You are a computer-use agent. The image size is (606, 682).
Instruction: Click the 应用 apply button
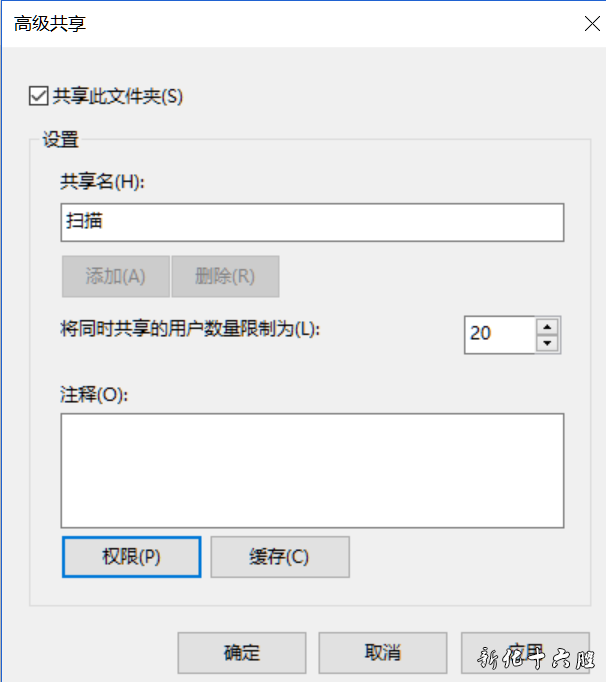pyautogui.click(x=526, y=652)
